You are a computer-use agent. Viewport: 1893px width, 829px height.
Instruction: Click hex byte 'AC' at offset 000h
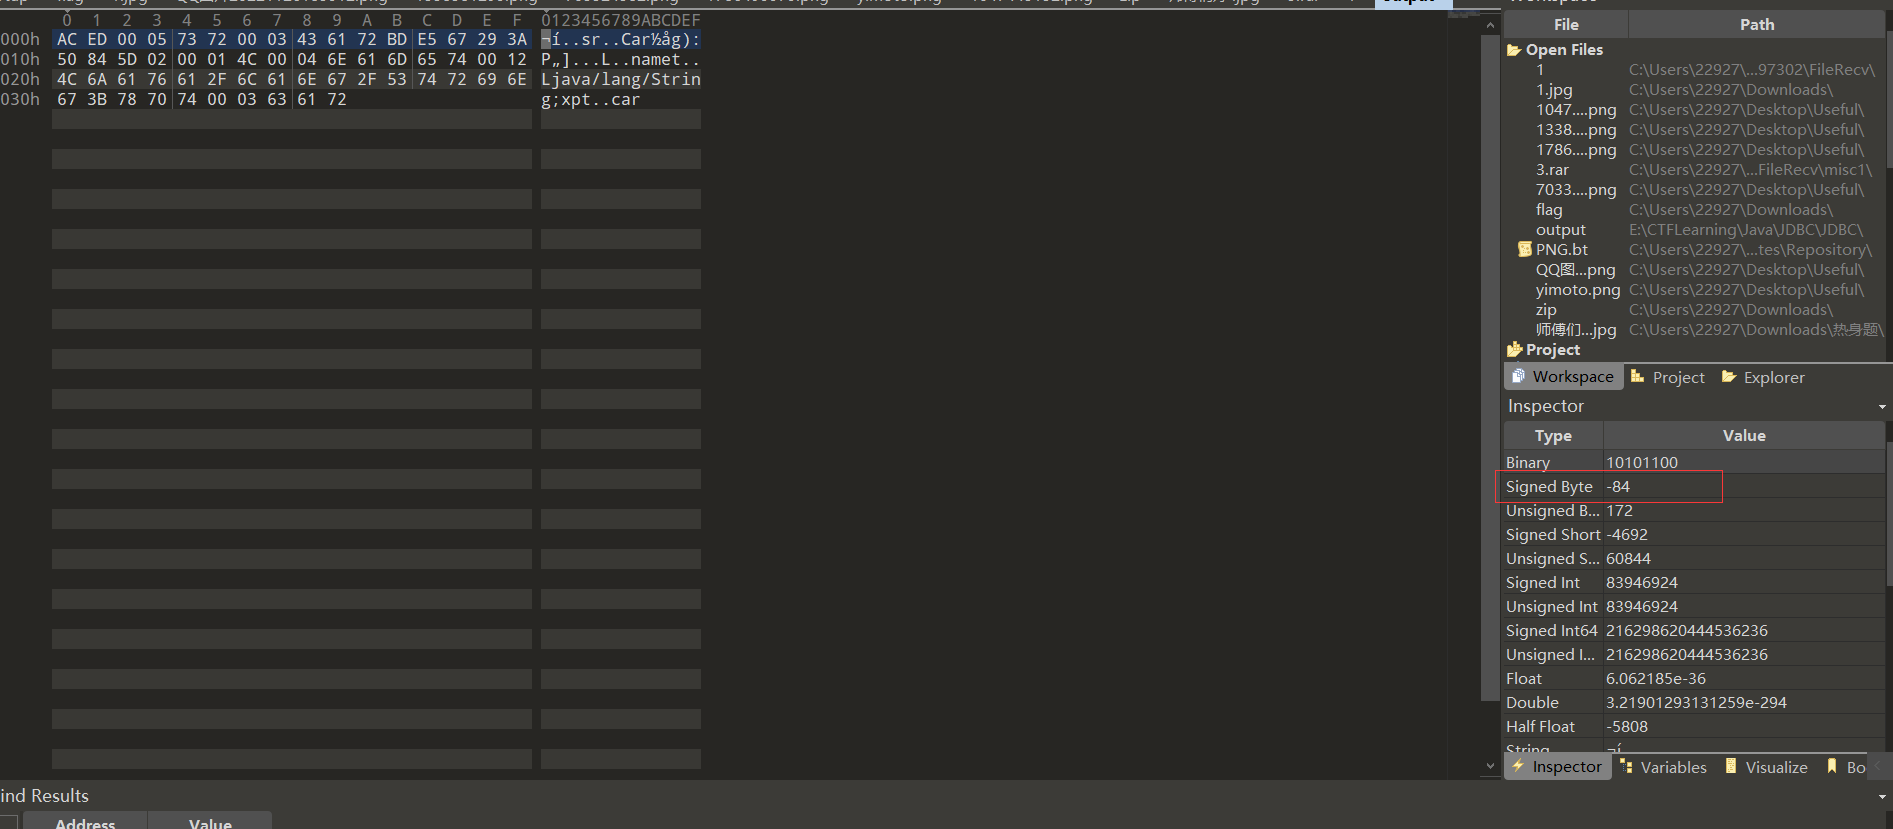click(67, 40)
